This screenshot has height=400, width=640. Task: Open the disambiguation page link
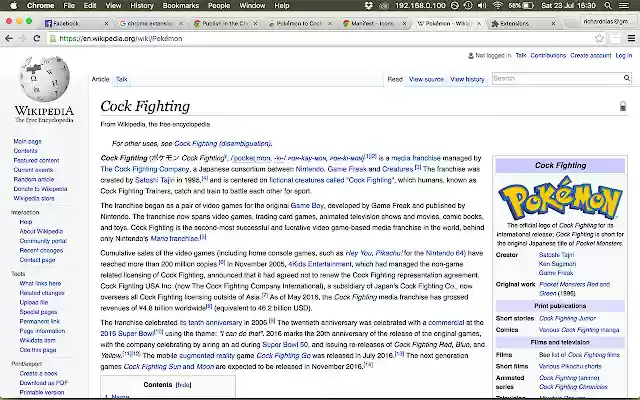222,143
